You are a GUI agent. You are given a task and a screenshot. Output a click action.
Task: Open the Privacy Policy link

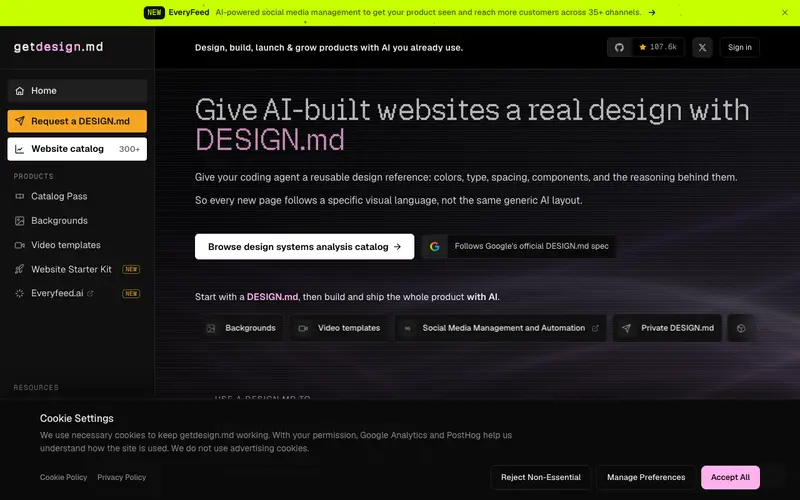[x=121, y=478]
